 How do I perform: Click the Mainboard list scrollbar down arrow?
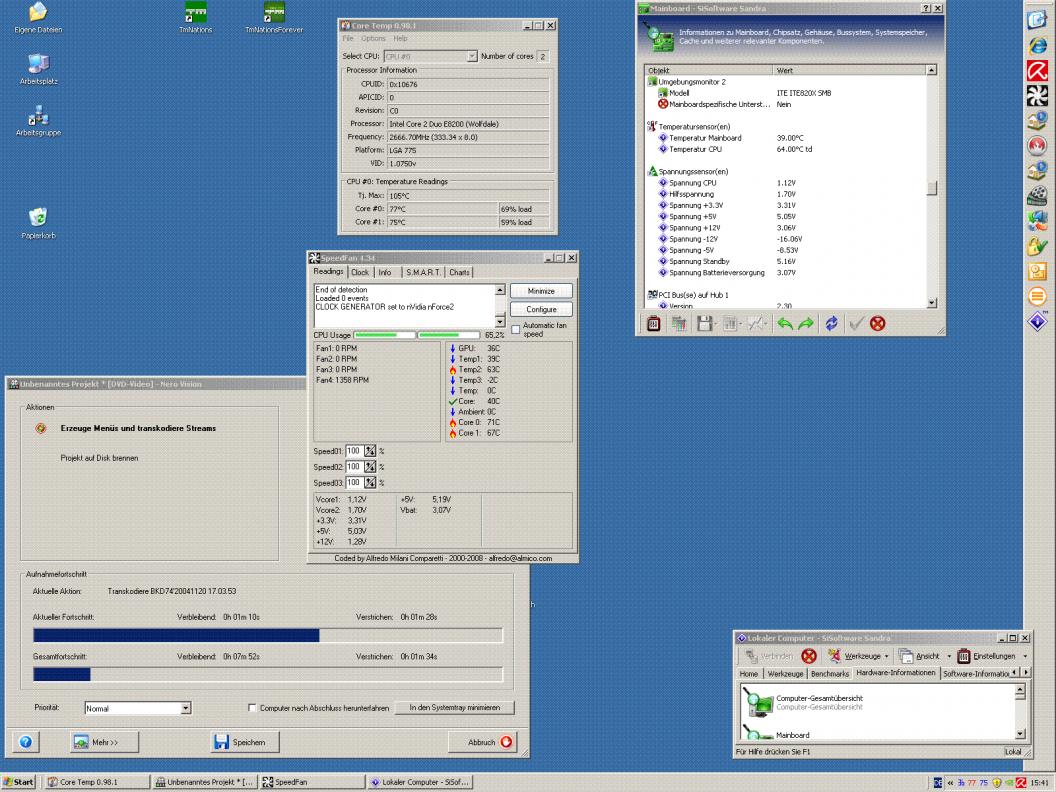(x=932, y=303)
